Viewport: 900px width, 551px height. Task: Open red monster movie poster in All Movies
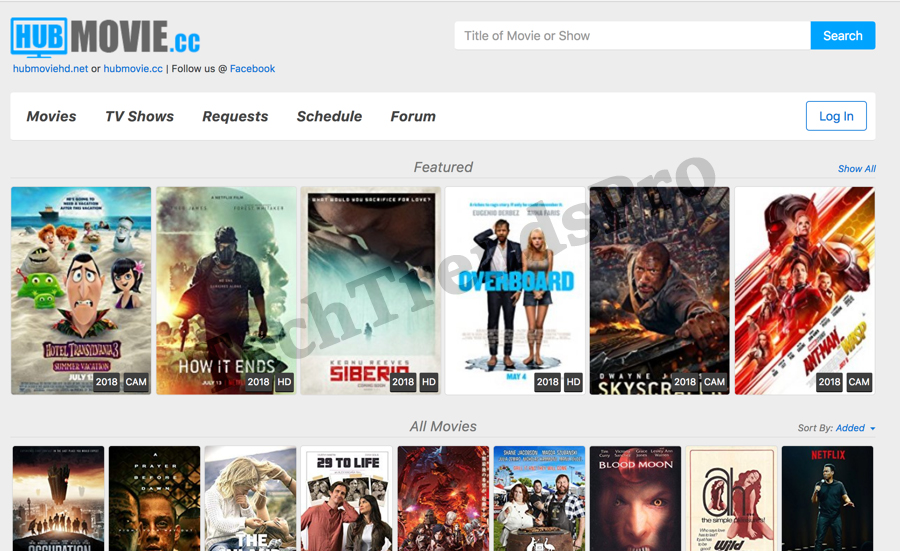[443, 498]
